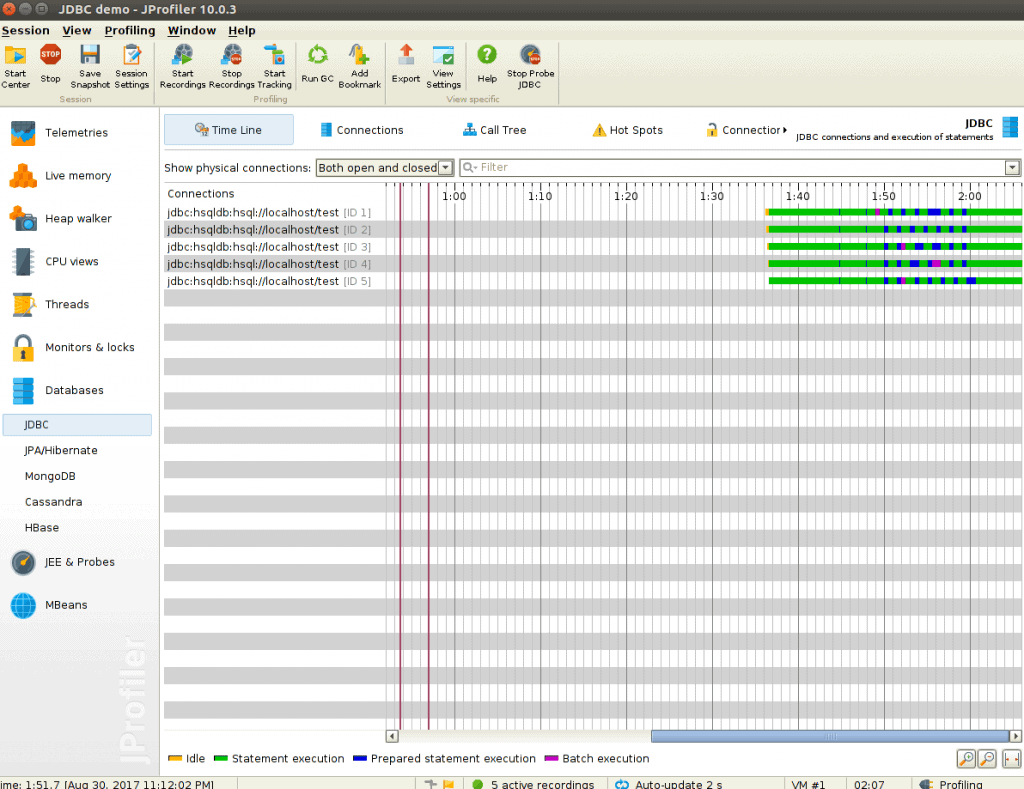Click the Prepared statement execution blue swatch
Screen dimensions: 1024x789
[x=360, y=758]
